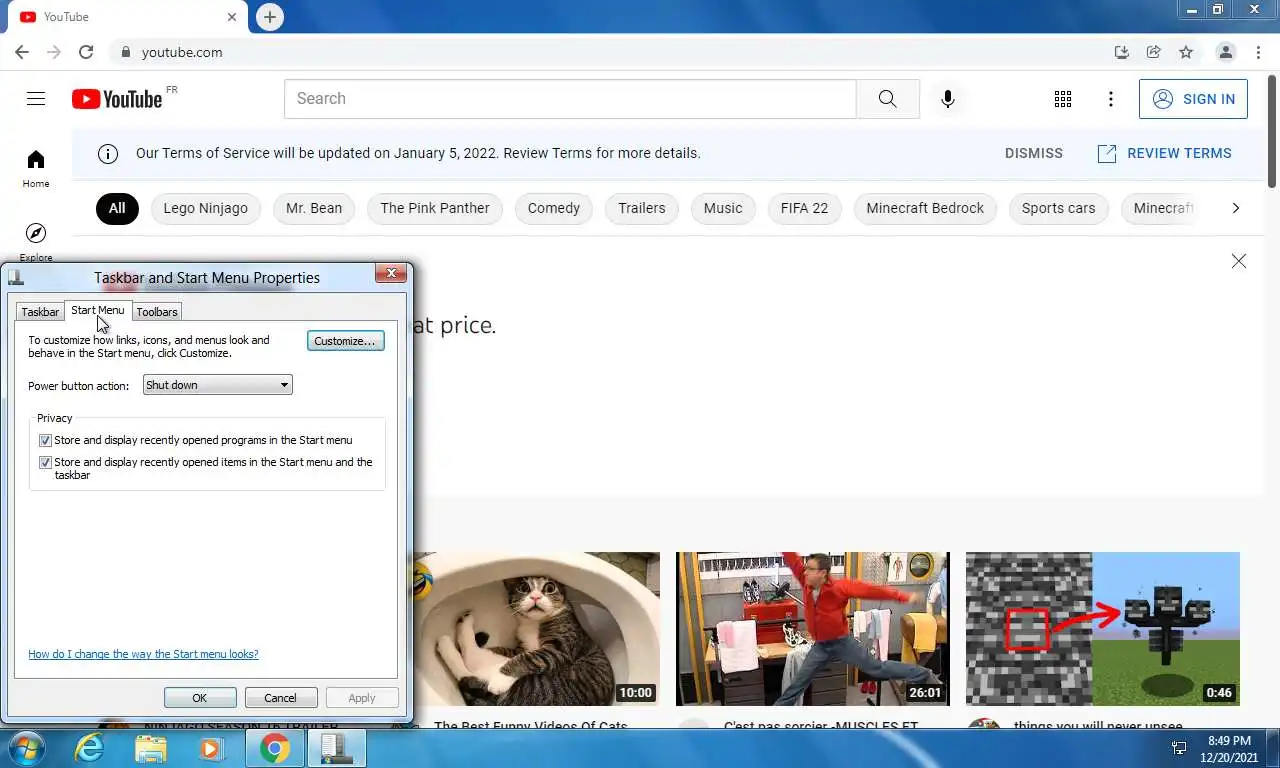Open Explore in YouTube sidebar
The image size is (1280, 768).
pyautogui.click(x=36, y=242)
